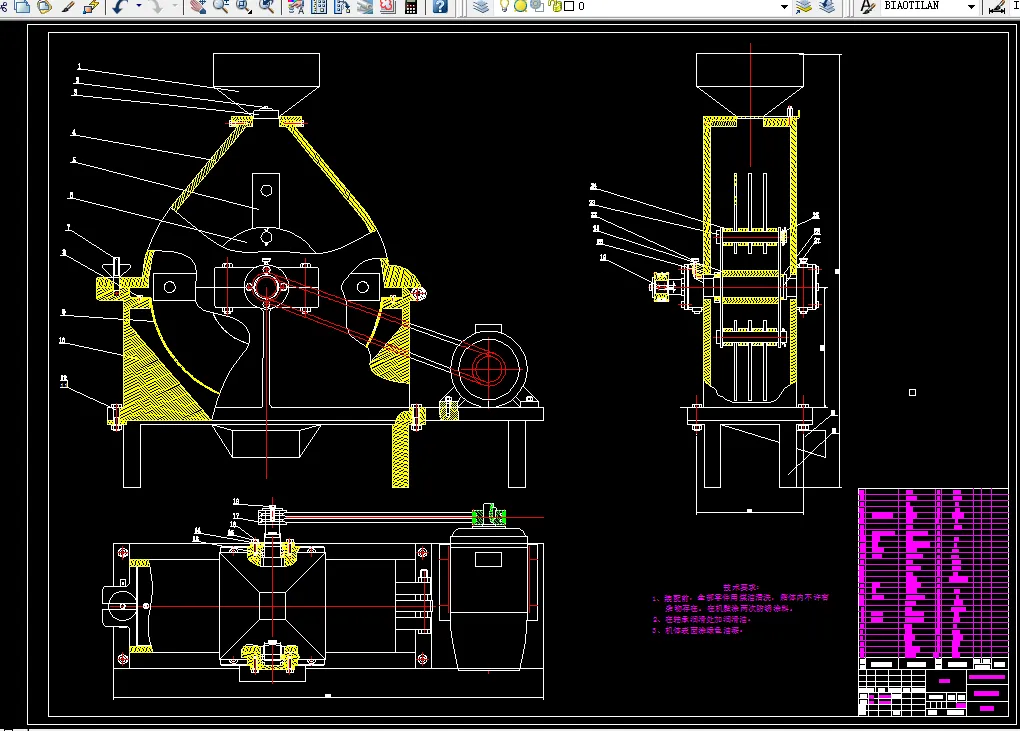The image size is (1020, 731).
Task: Expand the layer control dropdown list
Action: point(784,7)
